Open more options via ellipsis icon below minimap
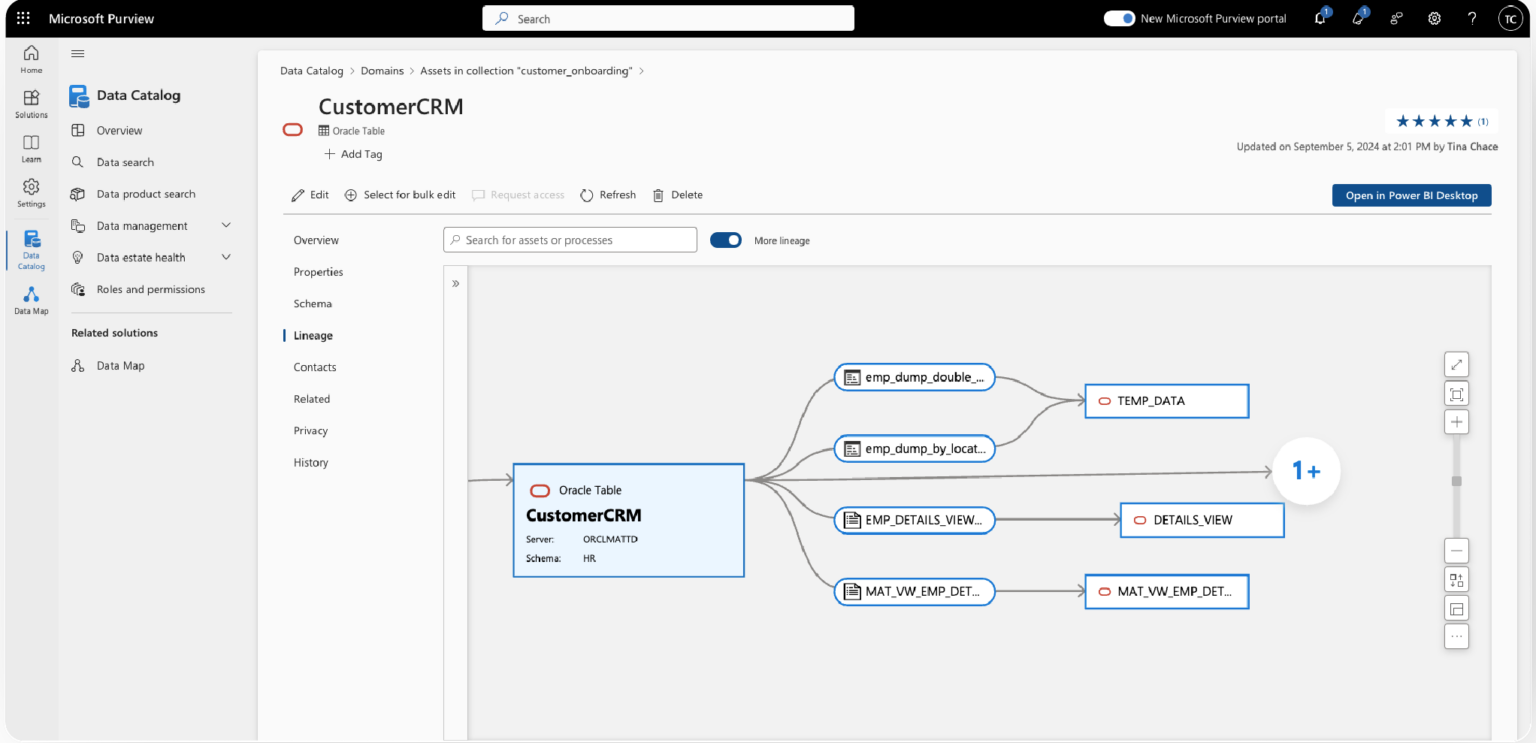 (x=1456, y=636)
